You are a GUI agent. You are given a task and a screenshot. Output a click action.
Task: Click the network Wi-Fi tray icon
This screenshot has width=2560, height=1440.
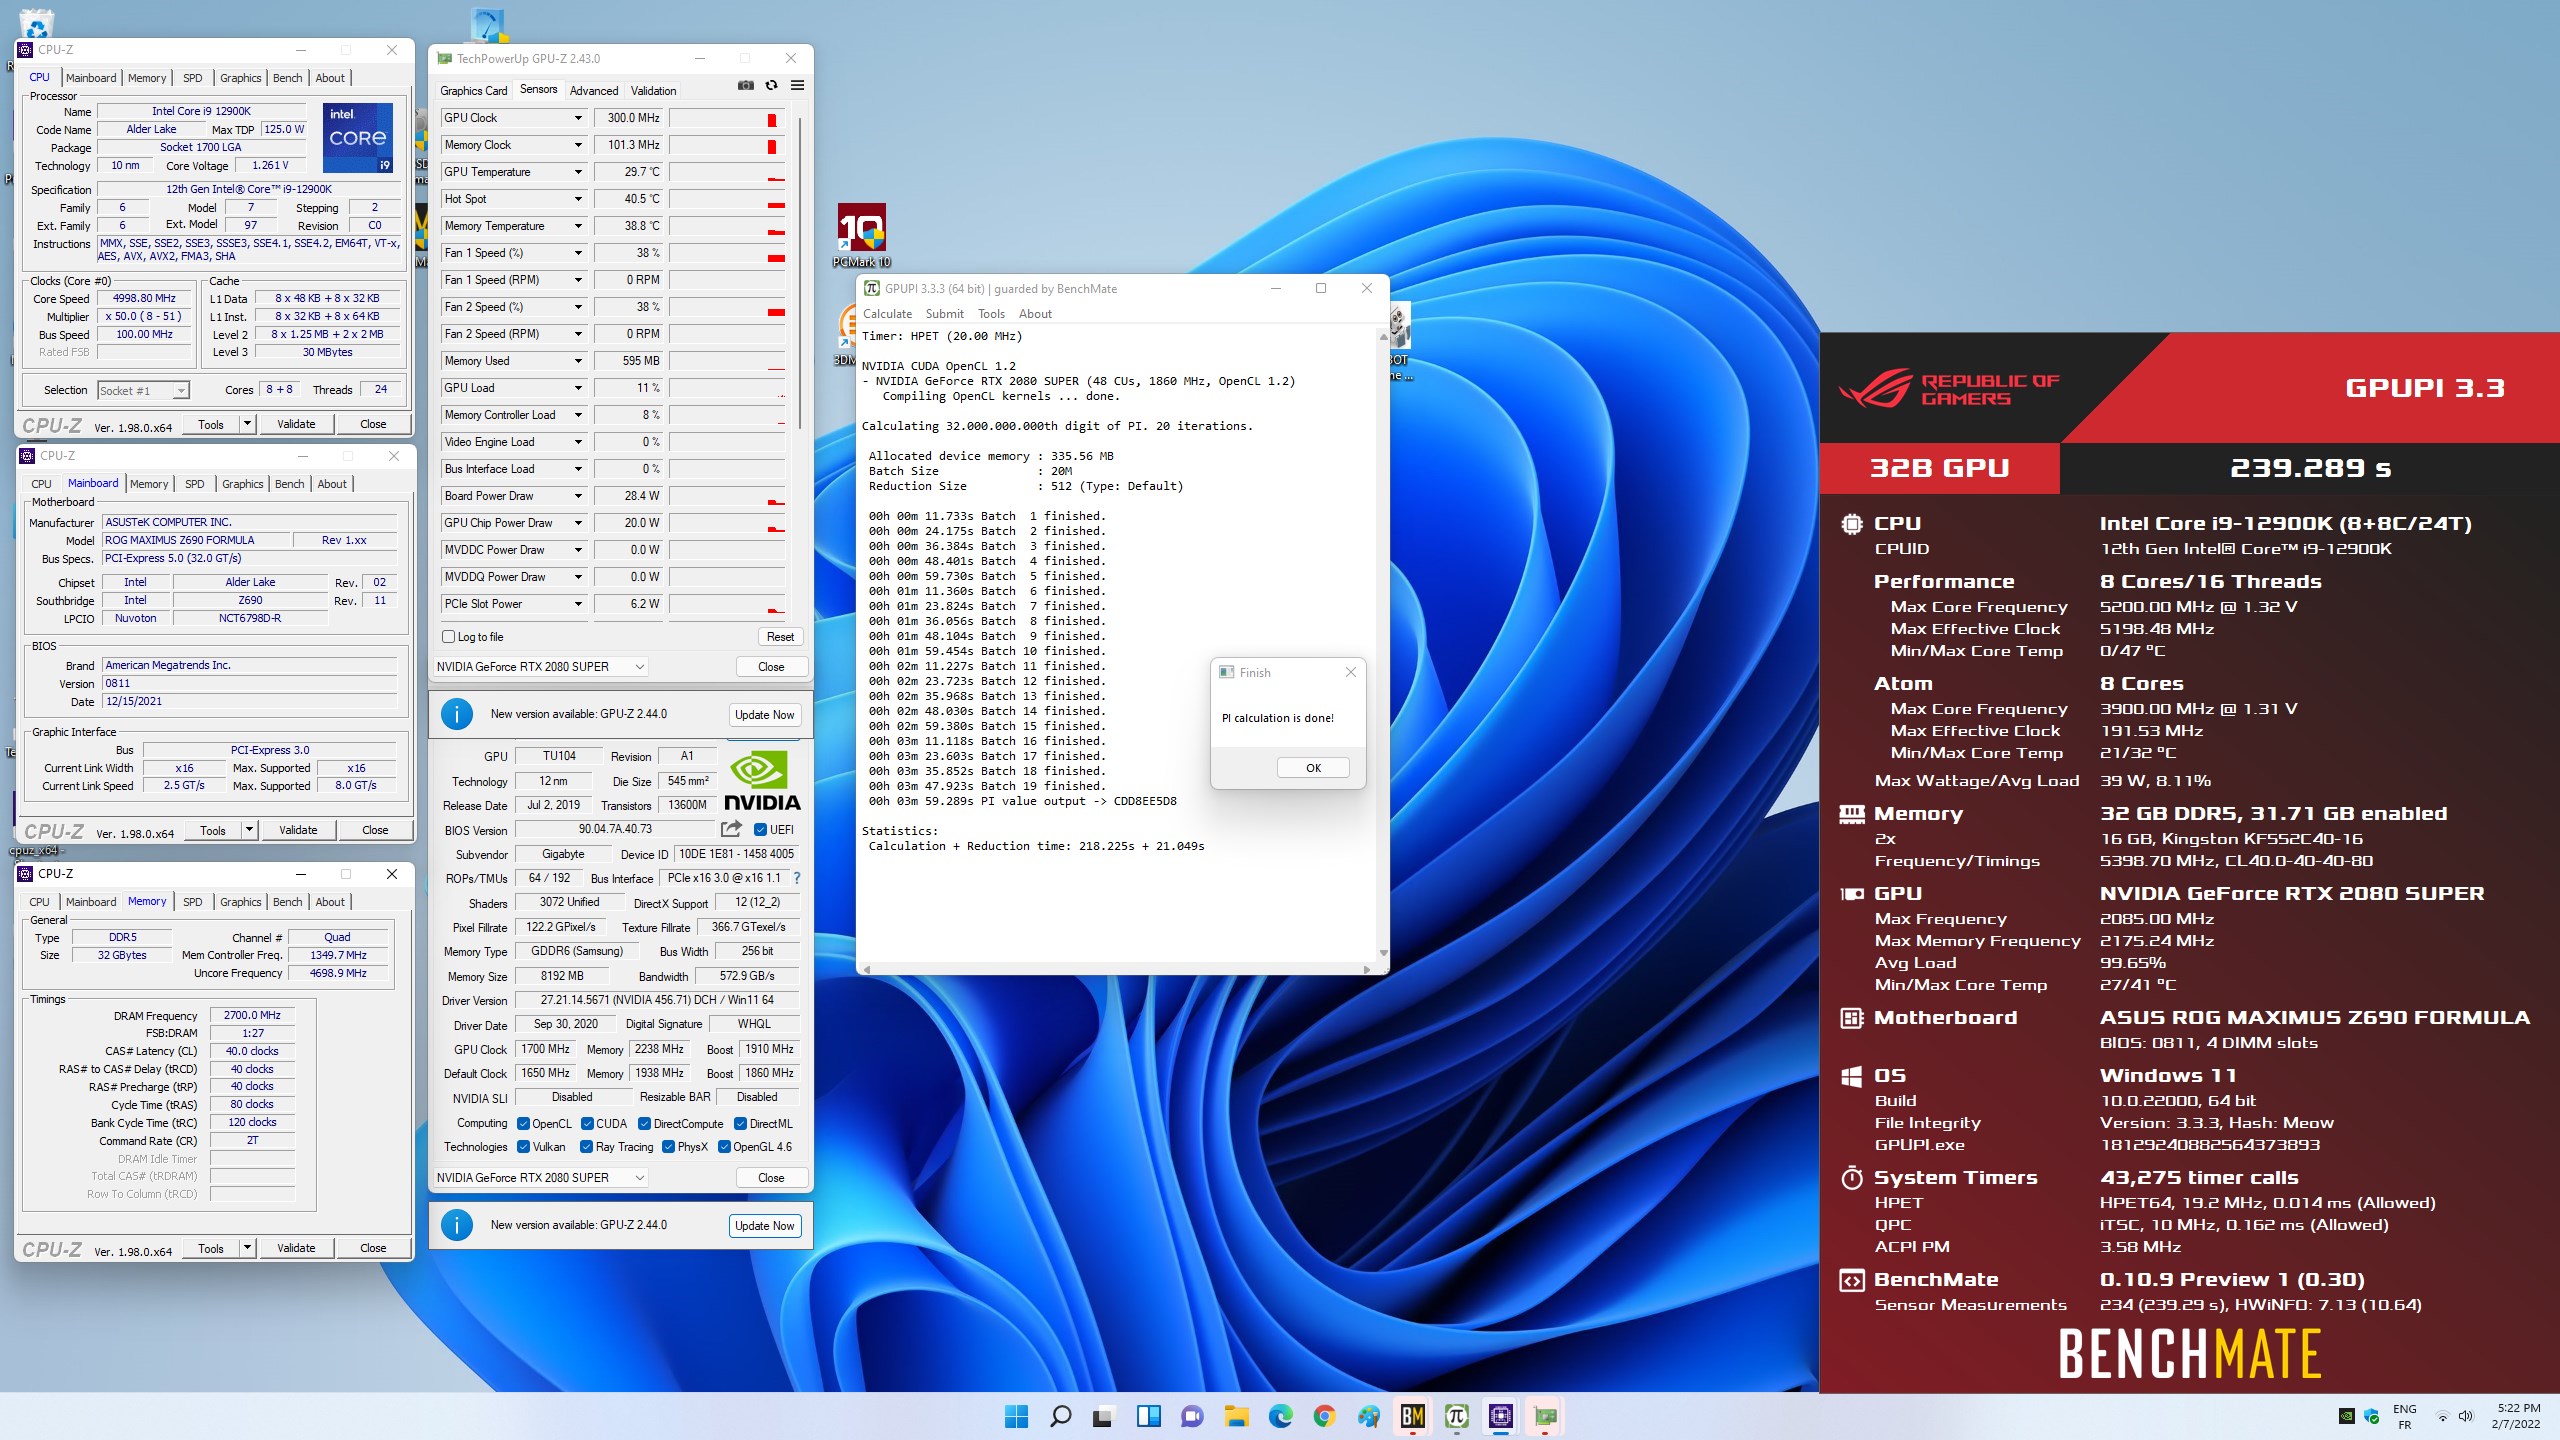coord(2442,1416)
